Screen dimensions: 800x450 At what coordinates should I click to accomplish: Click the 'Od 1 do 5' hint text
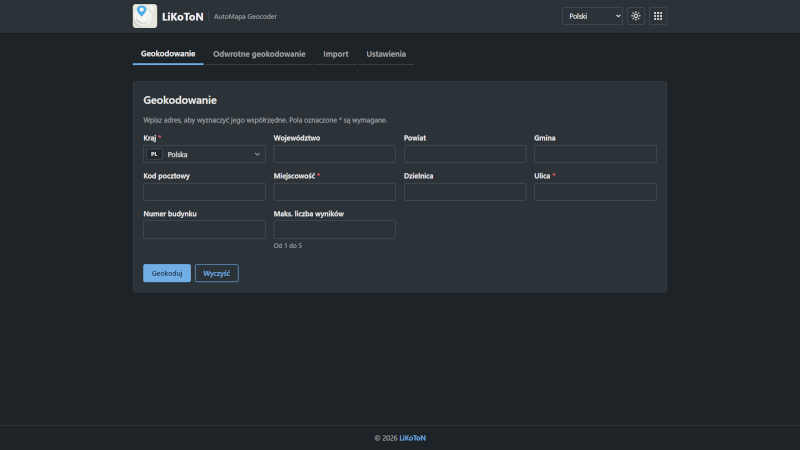tap(288, 245)
